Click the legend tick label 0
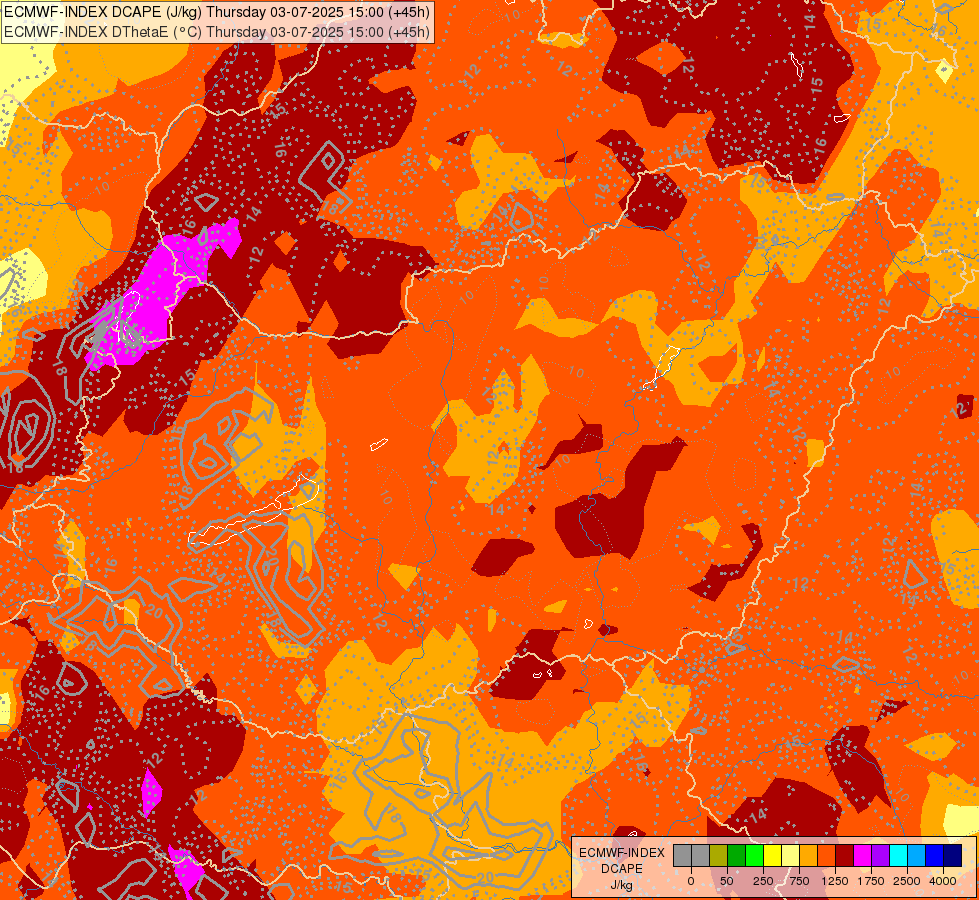 pos(691,881)
